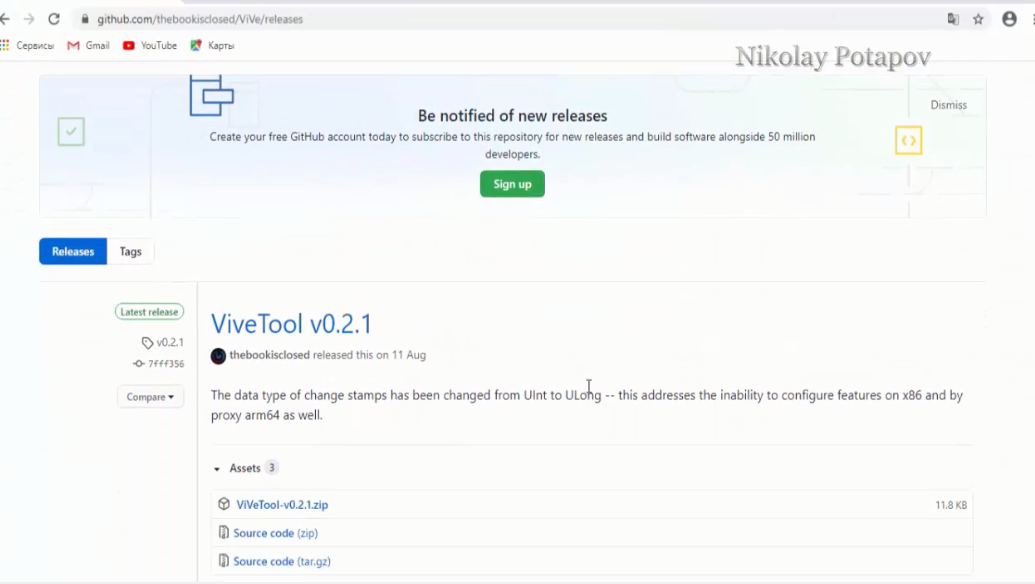The width and height of the screenshot is (1035, 584).
Task: Click the 'released this on 11 Aug' text
Action: [369, 355]
